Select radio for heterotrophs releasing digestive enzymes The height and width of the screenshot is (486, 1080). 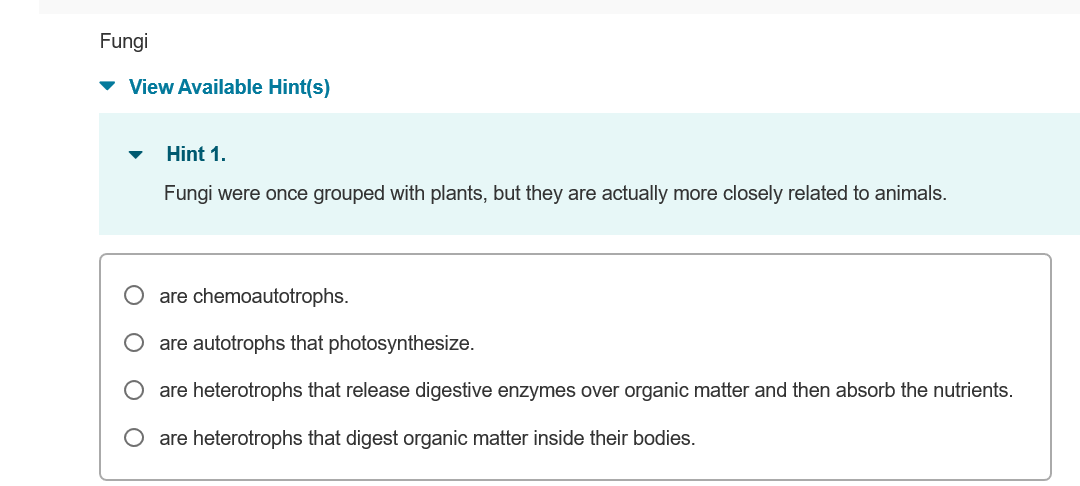[134, 390]
